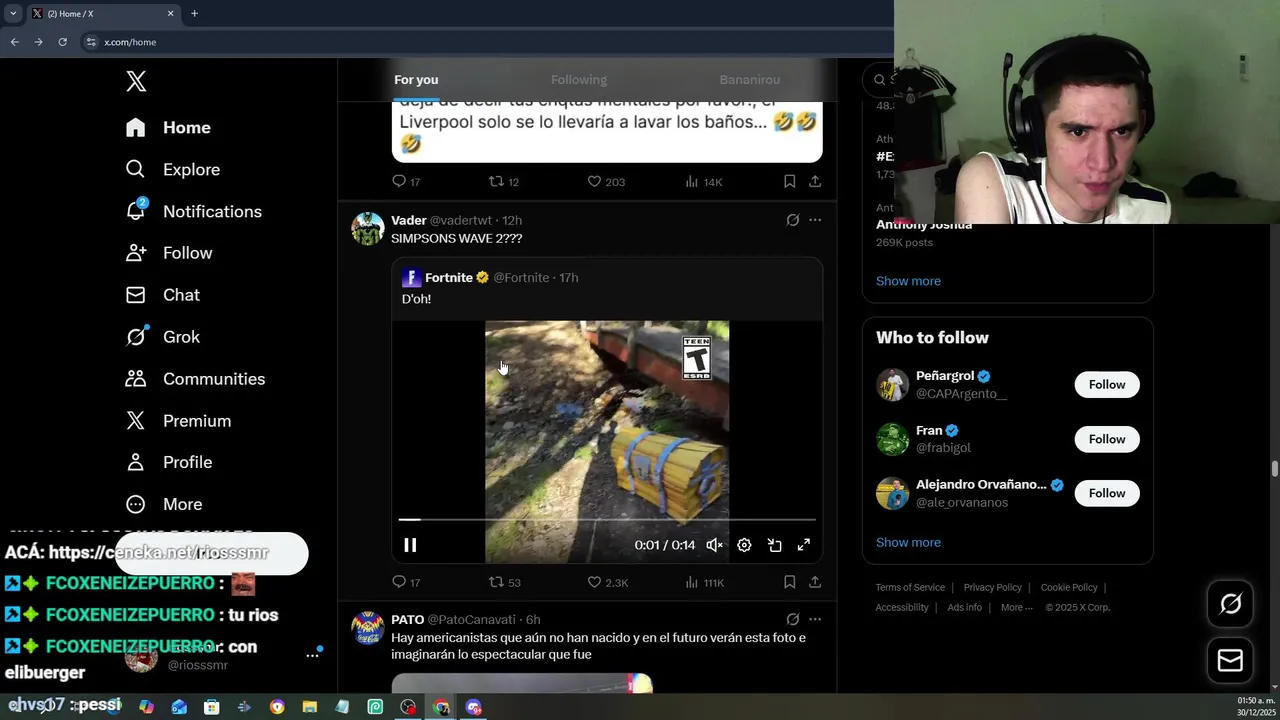Reply to Vader's SIMPSONS WAVE post
The height and width of the screenshot is (720, 1280).
pyautogui.click(x=406, y=582)
